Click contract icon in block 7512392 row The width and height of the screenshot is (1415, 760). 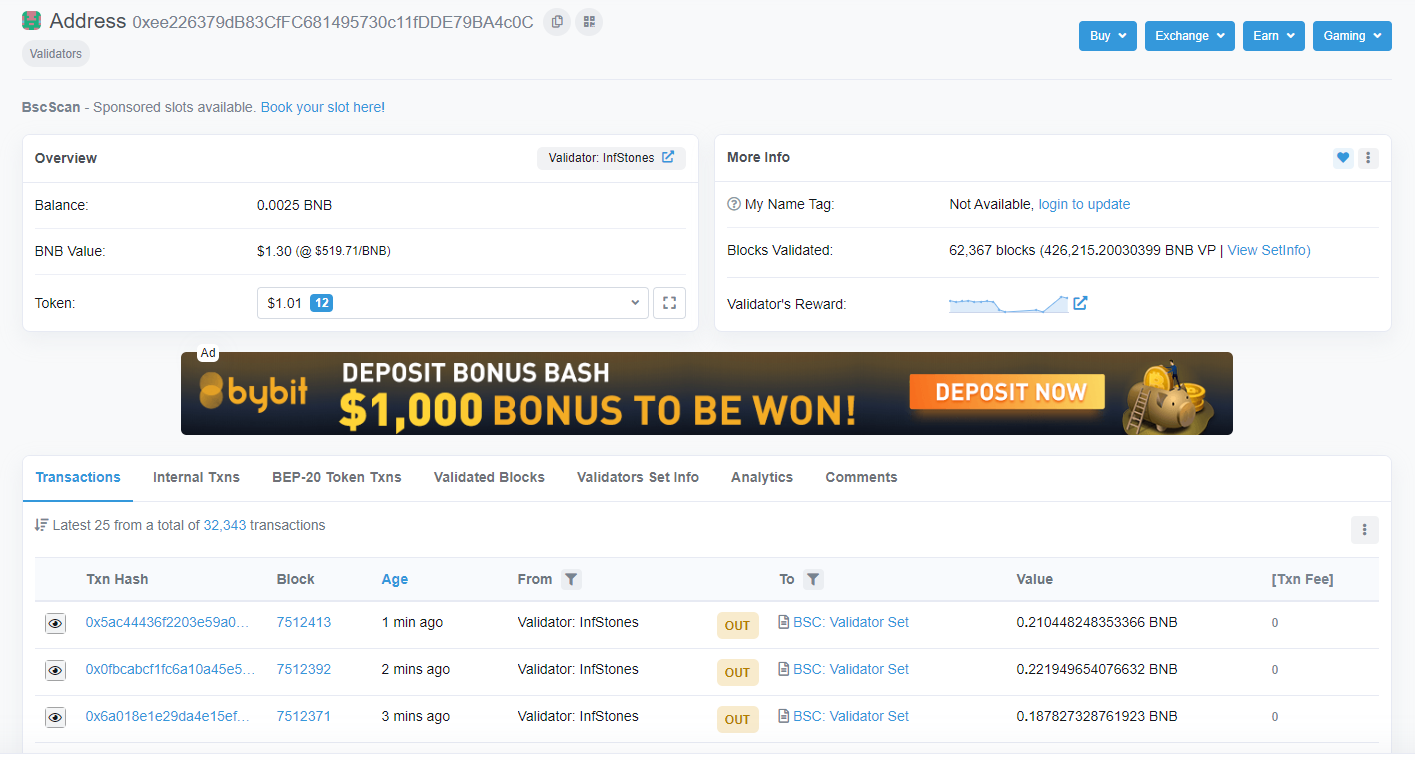pyautogui.click(x=784, y=669)
